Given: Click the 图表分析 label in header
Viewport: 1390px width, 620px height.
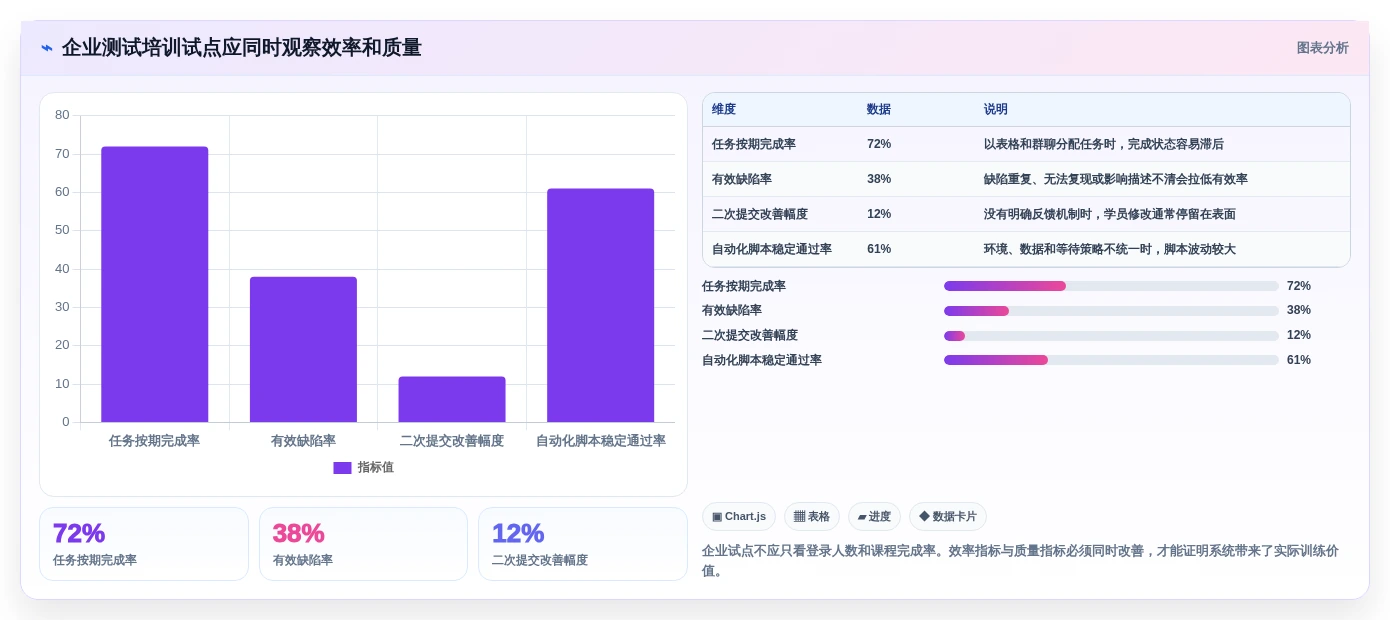Looking at the screenshot, I should point(1322,48).
